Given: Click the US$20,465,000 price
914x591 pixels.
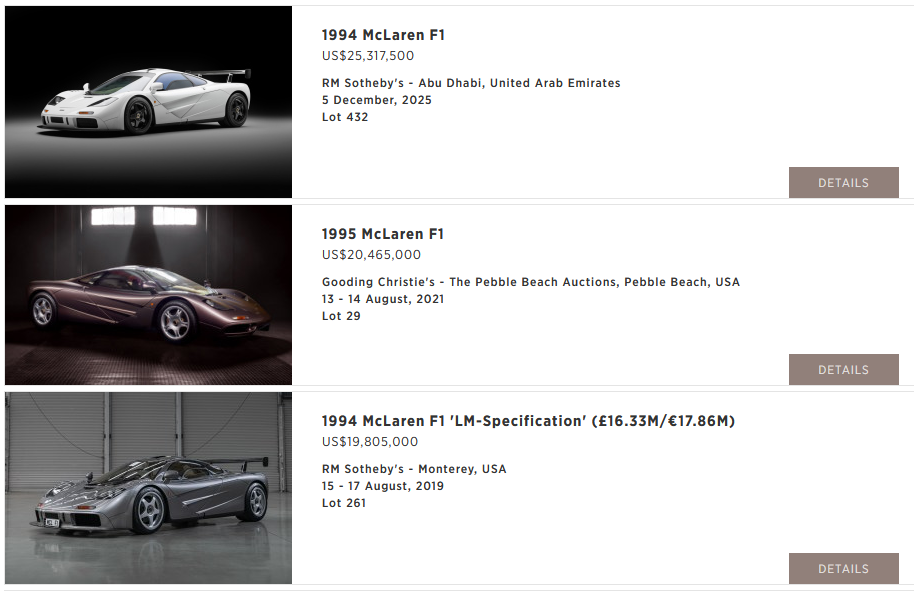Looking at the screenshot, I should point(371,255).
